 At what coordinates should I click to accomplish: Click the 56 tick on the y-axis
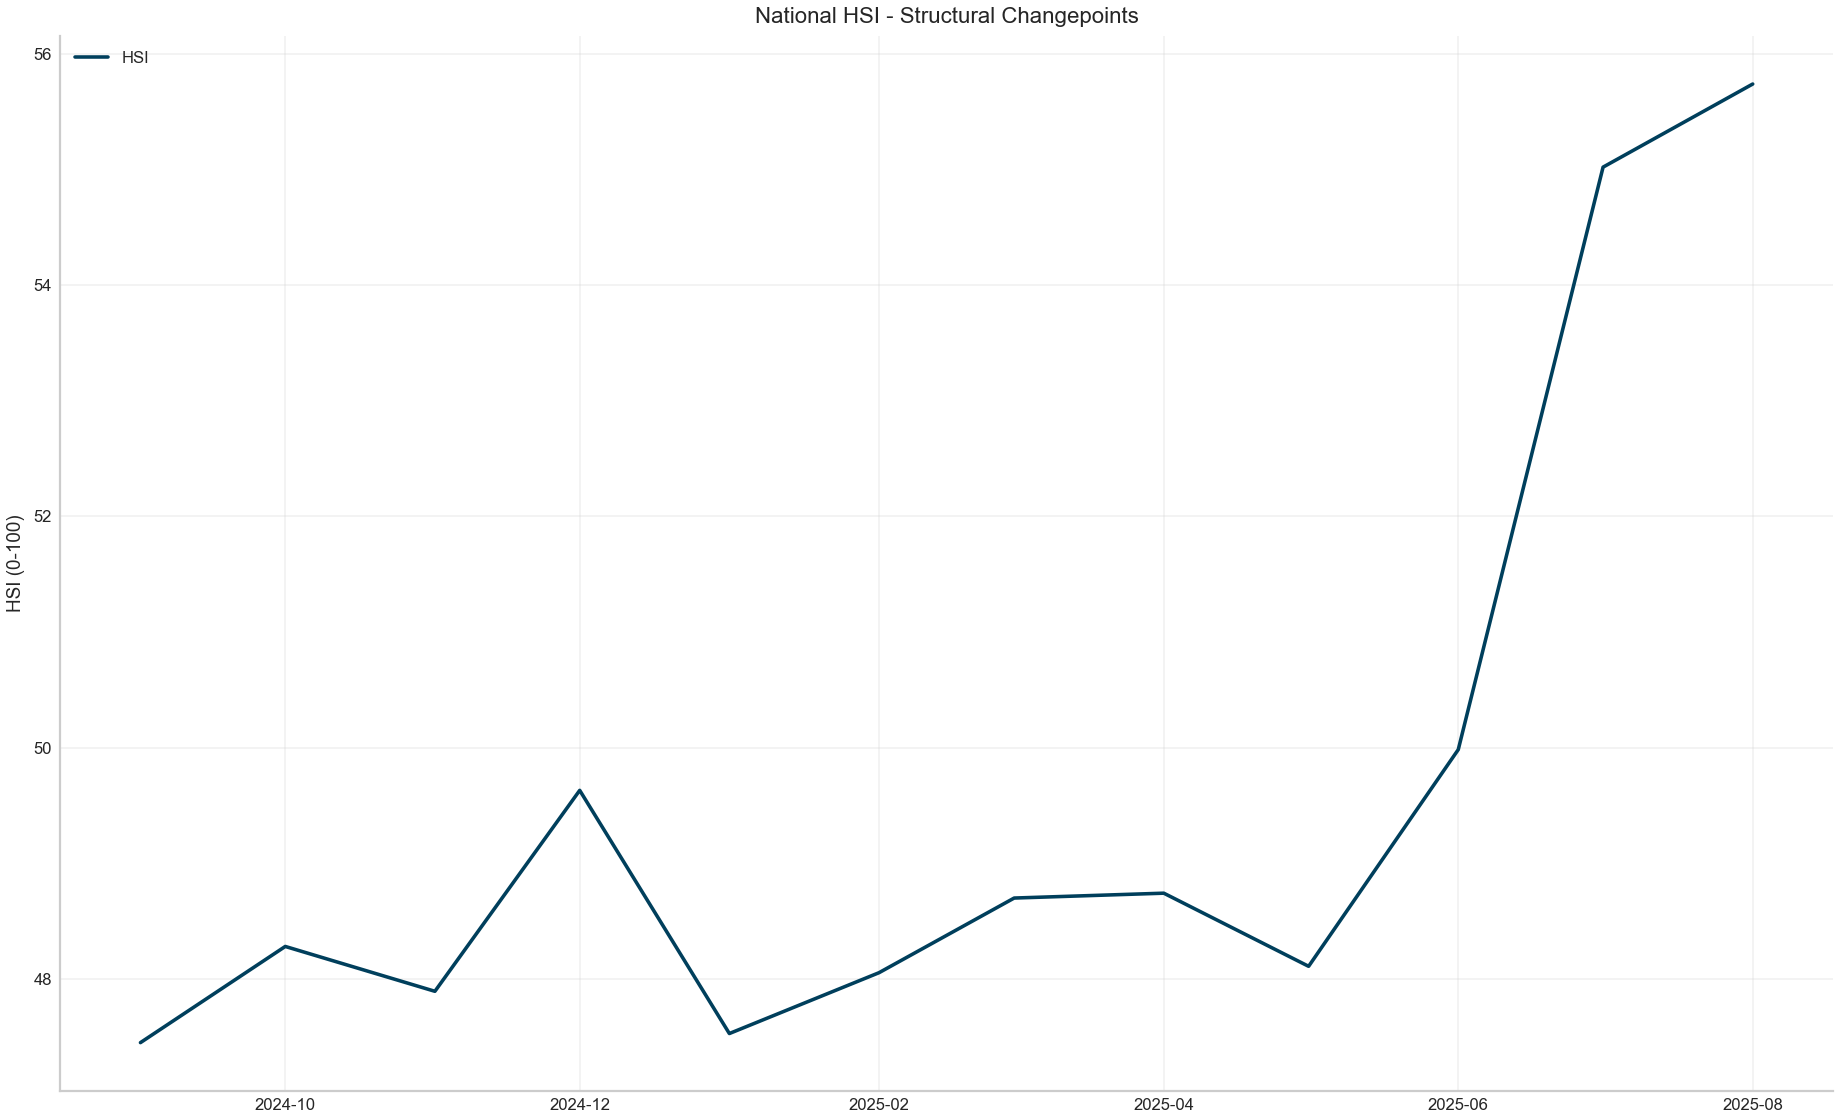pos(42,54)
